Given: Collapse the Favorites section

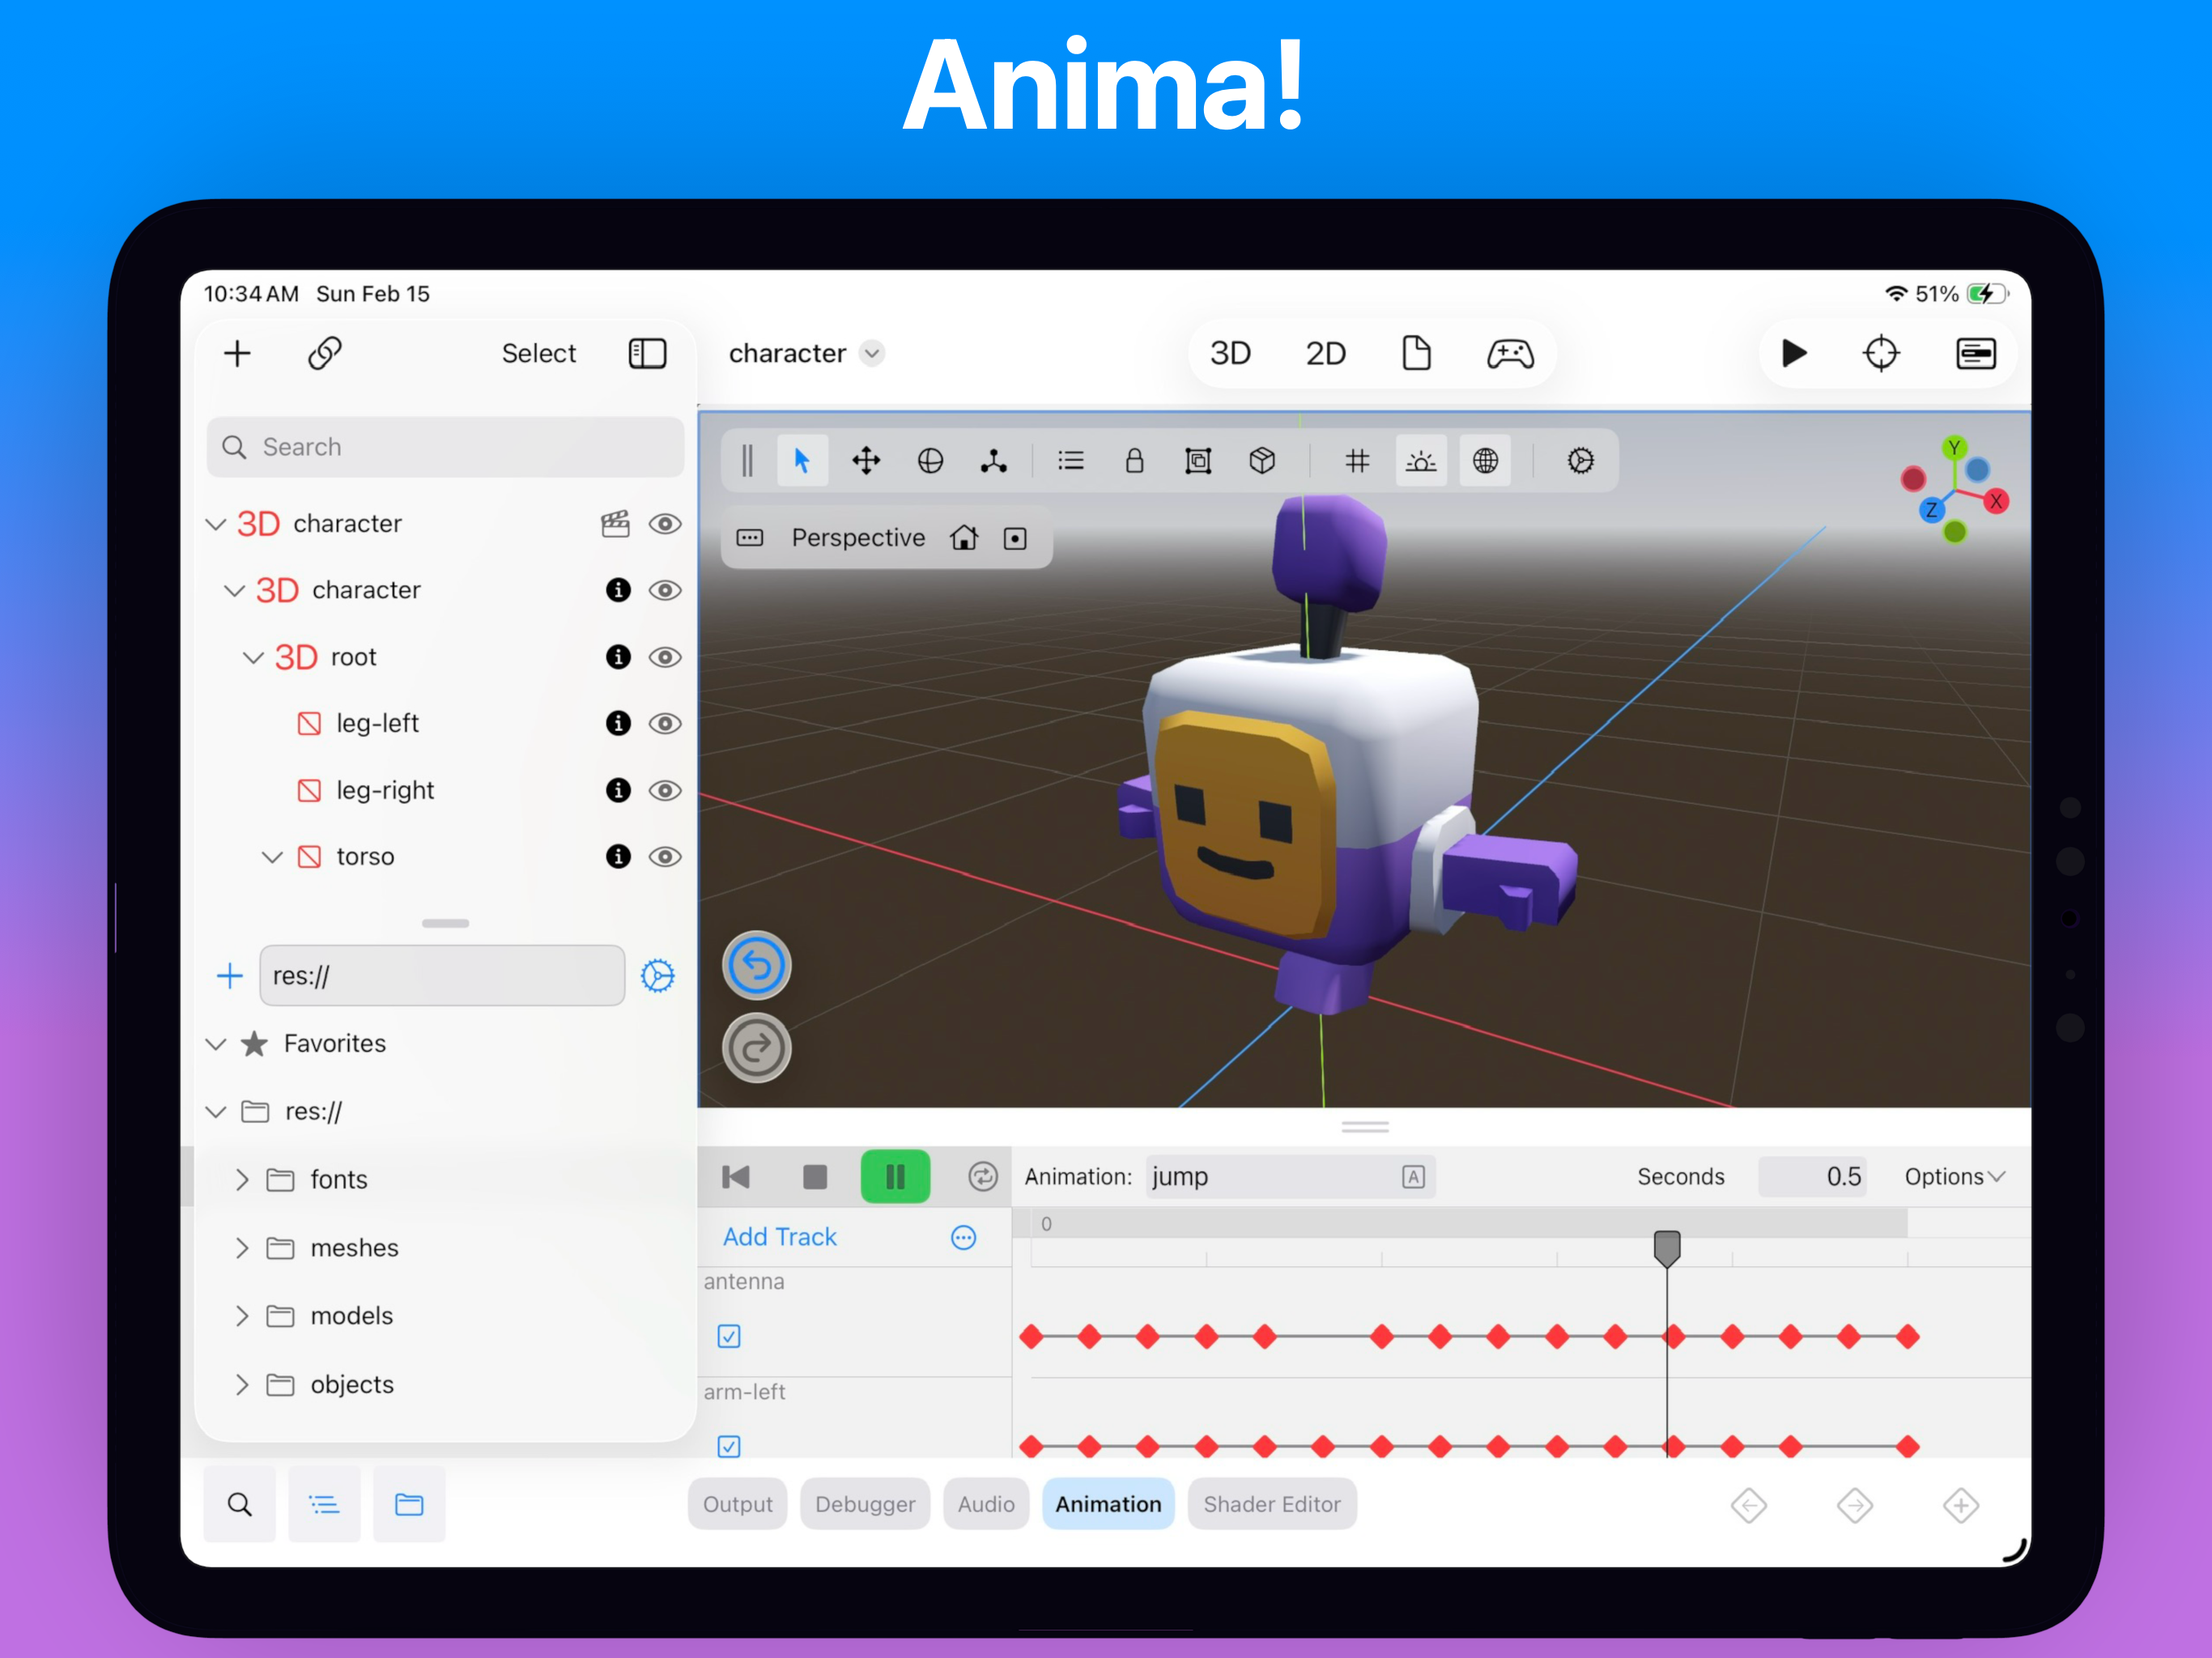Looking at the screenshot, I should [x=216, y=1044].
